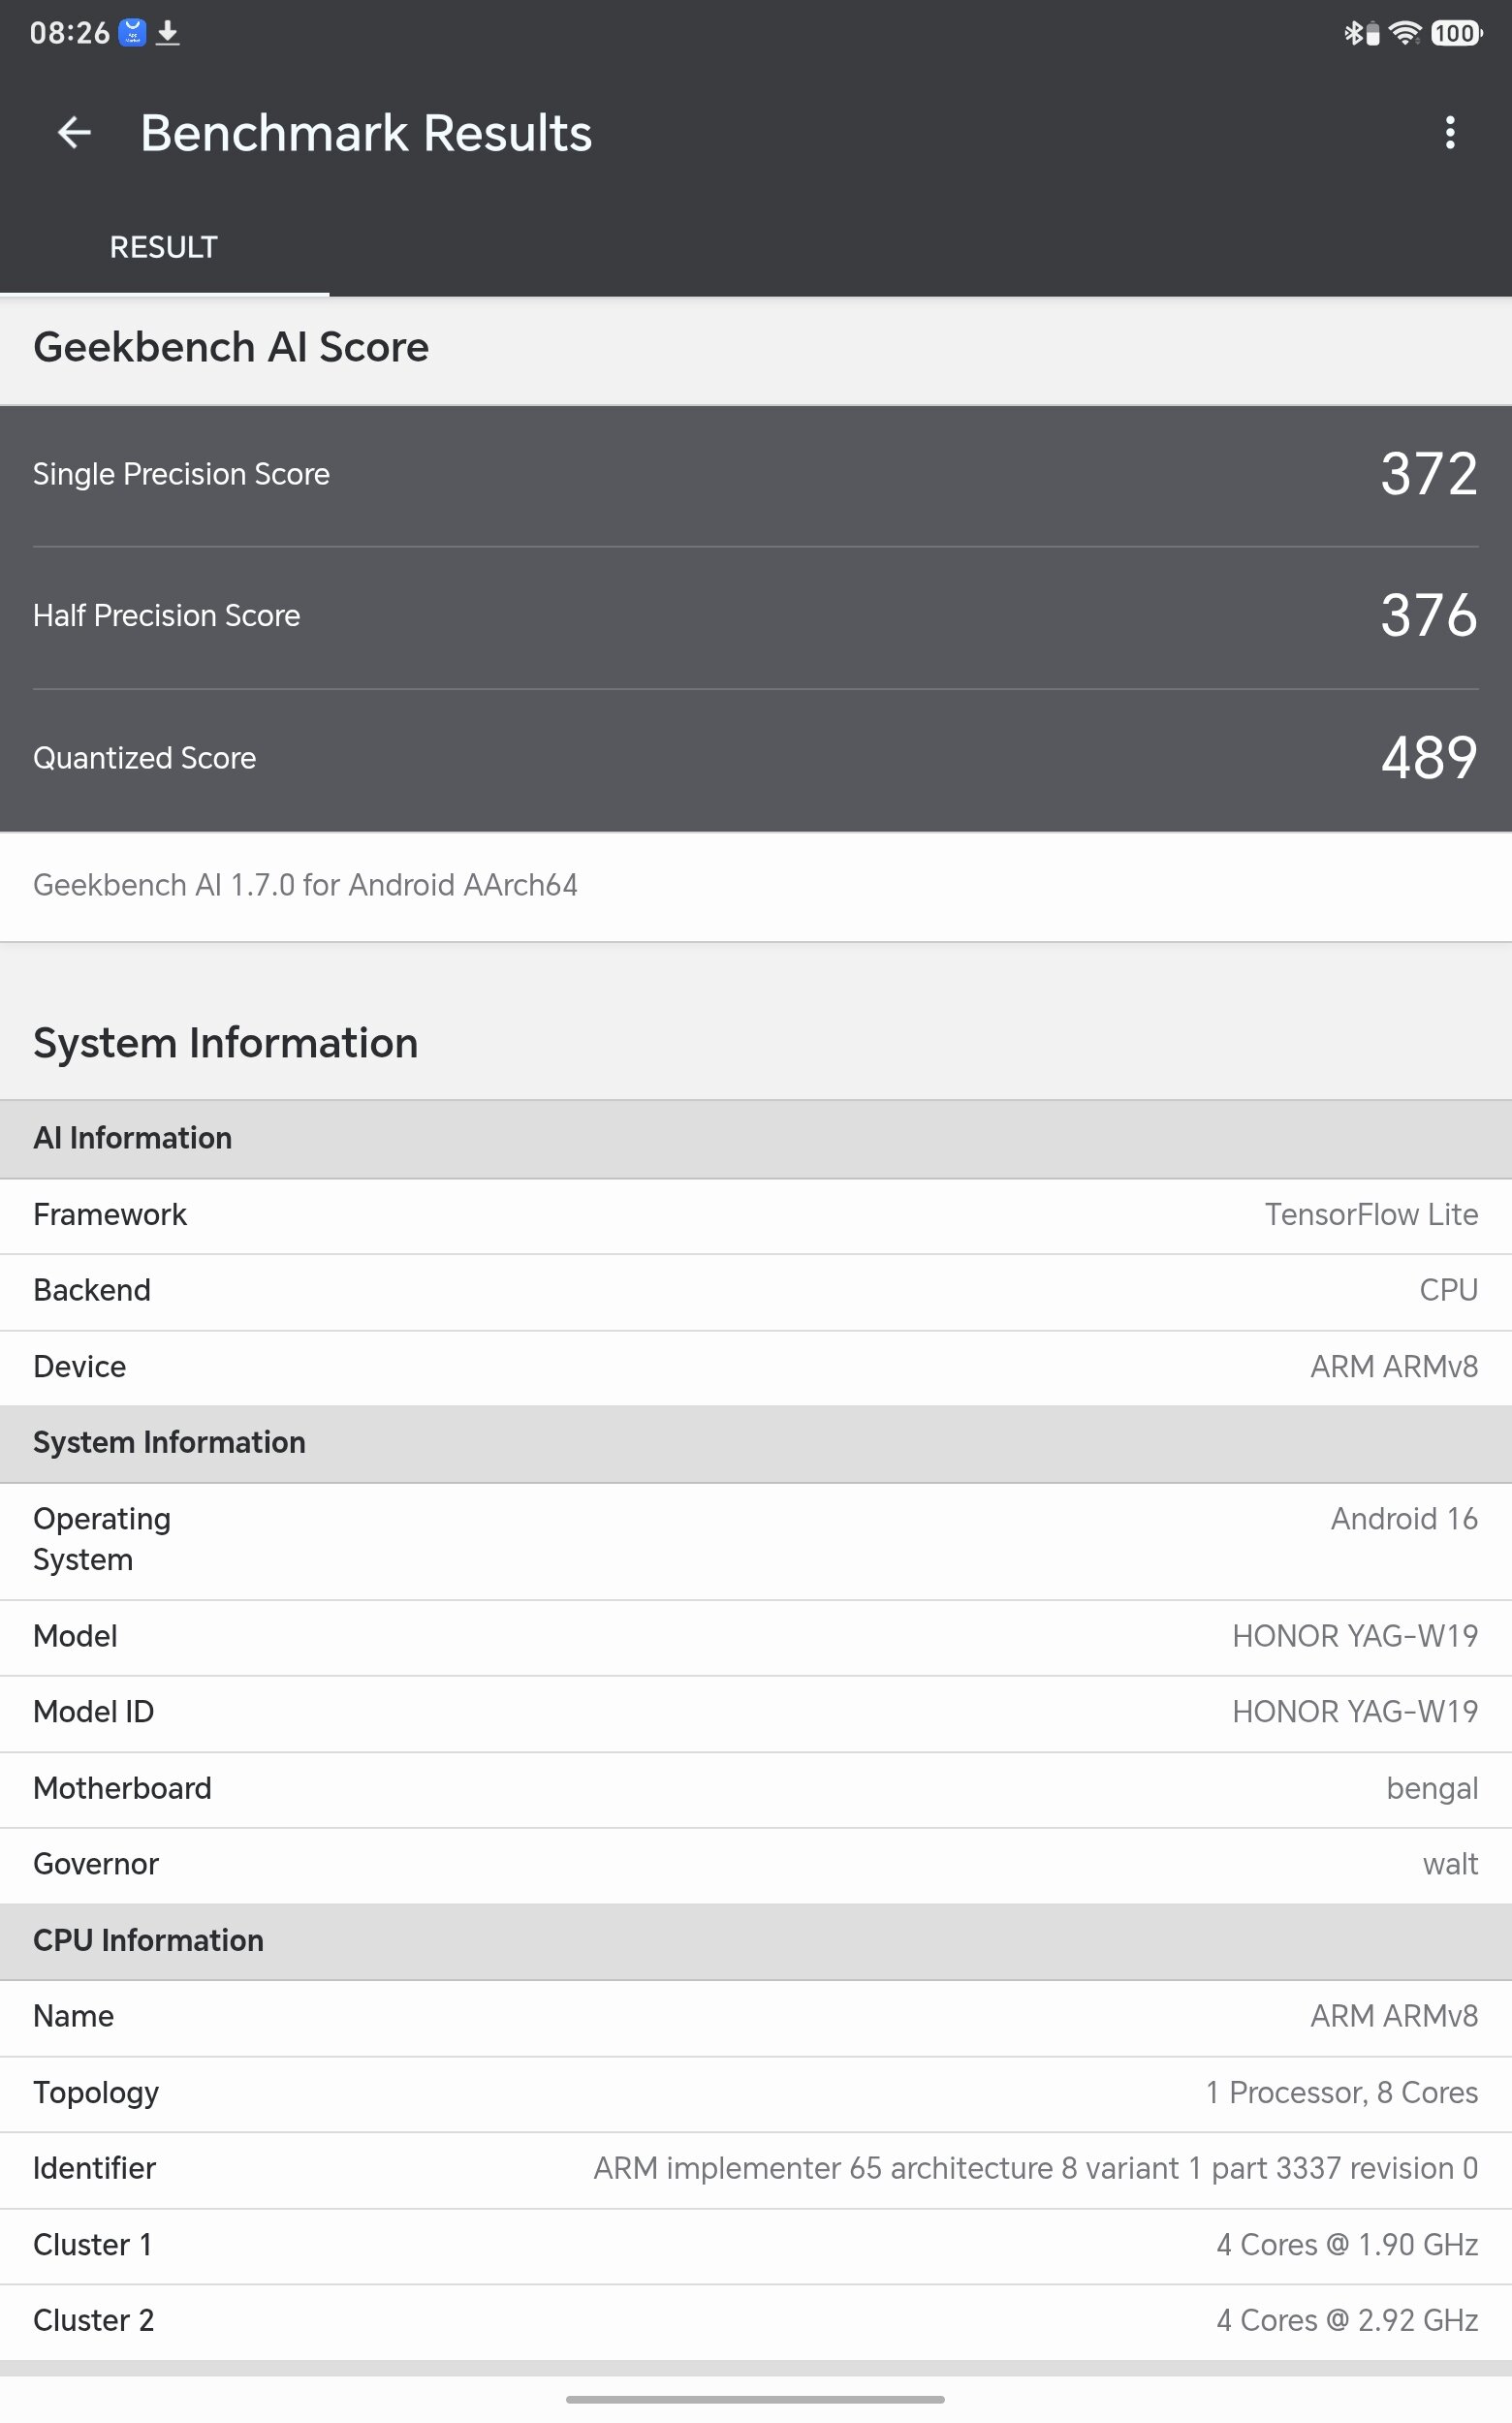Image resolution: width=1512 pixels, height=2423 pixels.
Task: Tap HONOR YAG-W19 in the Model row
Action: click(1355, 1637)
